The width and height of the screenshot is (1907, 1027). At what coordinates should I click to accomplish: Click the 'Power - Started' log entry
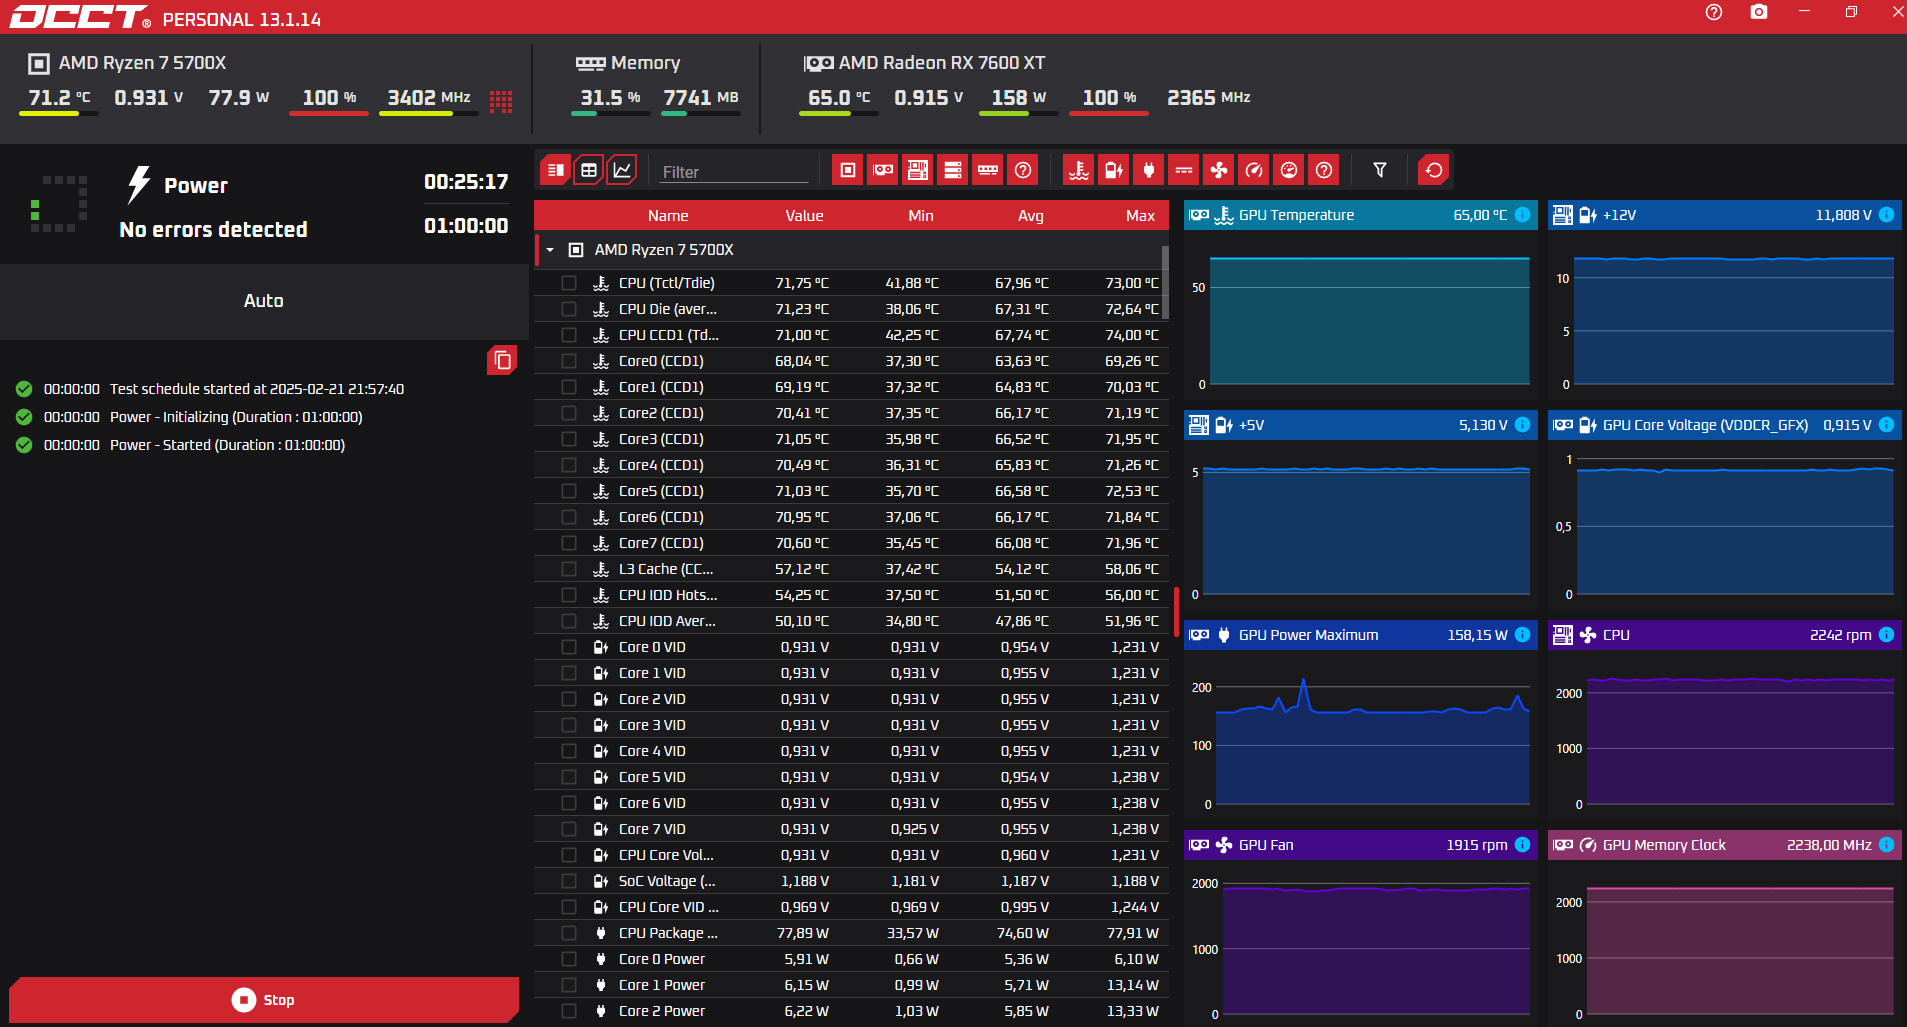click(227, 445)
